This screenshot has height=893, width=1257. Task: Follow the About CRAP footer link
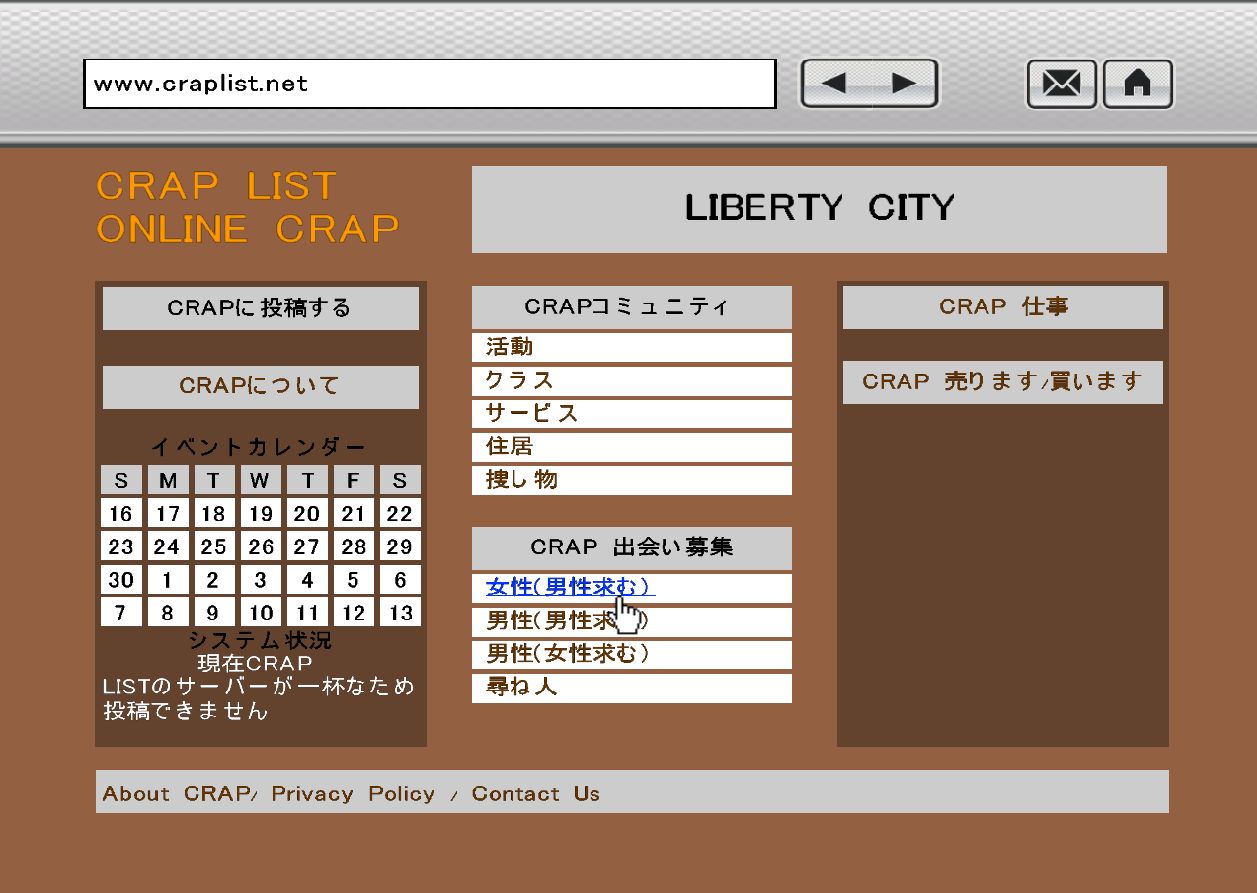coord(176,794)
